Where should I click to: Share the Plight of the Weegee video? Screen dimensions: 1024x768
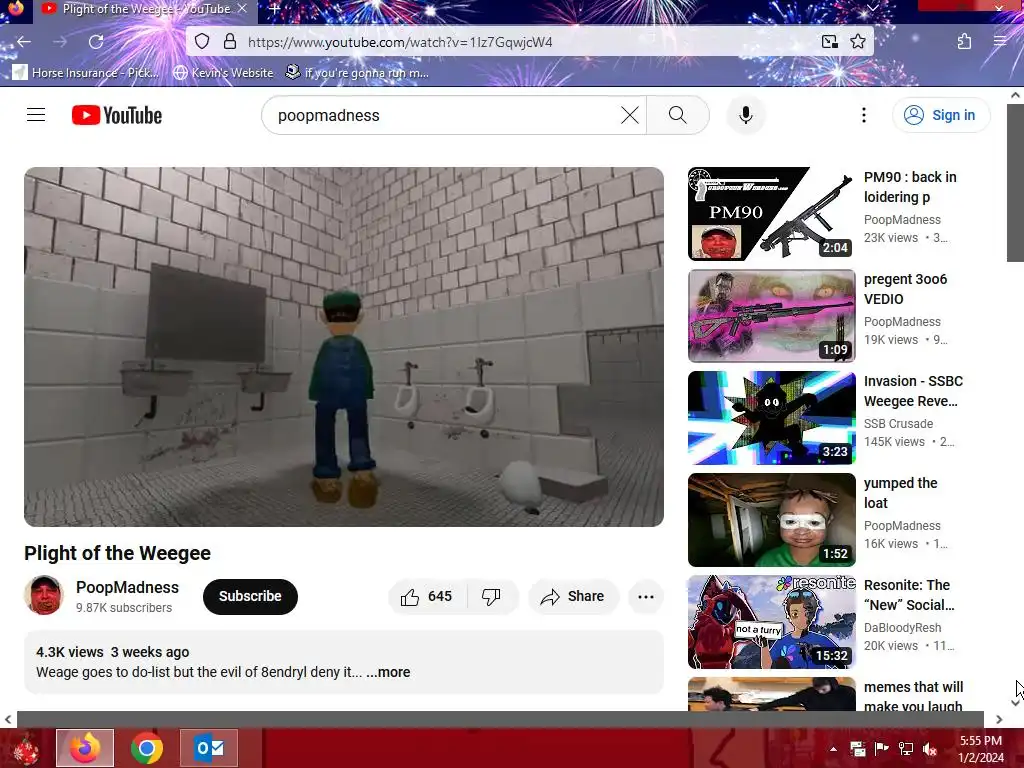click(x=573, y=596)
